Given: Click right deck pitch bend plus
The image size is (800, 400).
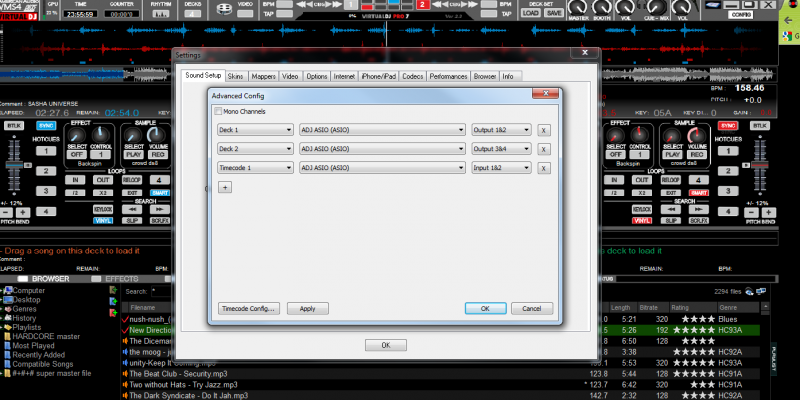Looking at the screenshot, I should 769,213.
